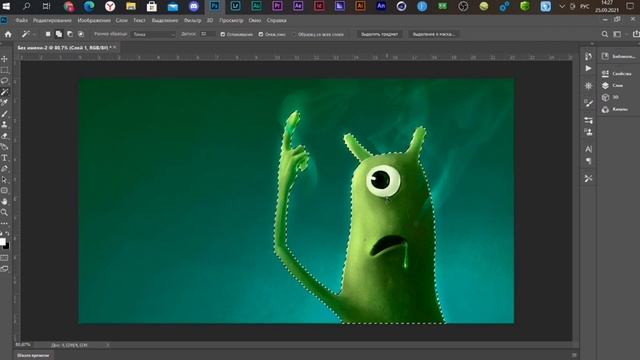Select the Hand tool
Viewport: 640px width, 360px height.
coord(4,202)
